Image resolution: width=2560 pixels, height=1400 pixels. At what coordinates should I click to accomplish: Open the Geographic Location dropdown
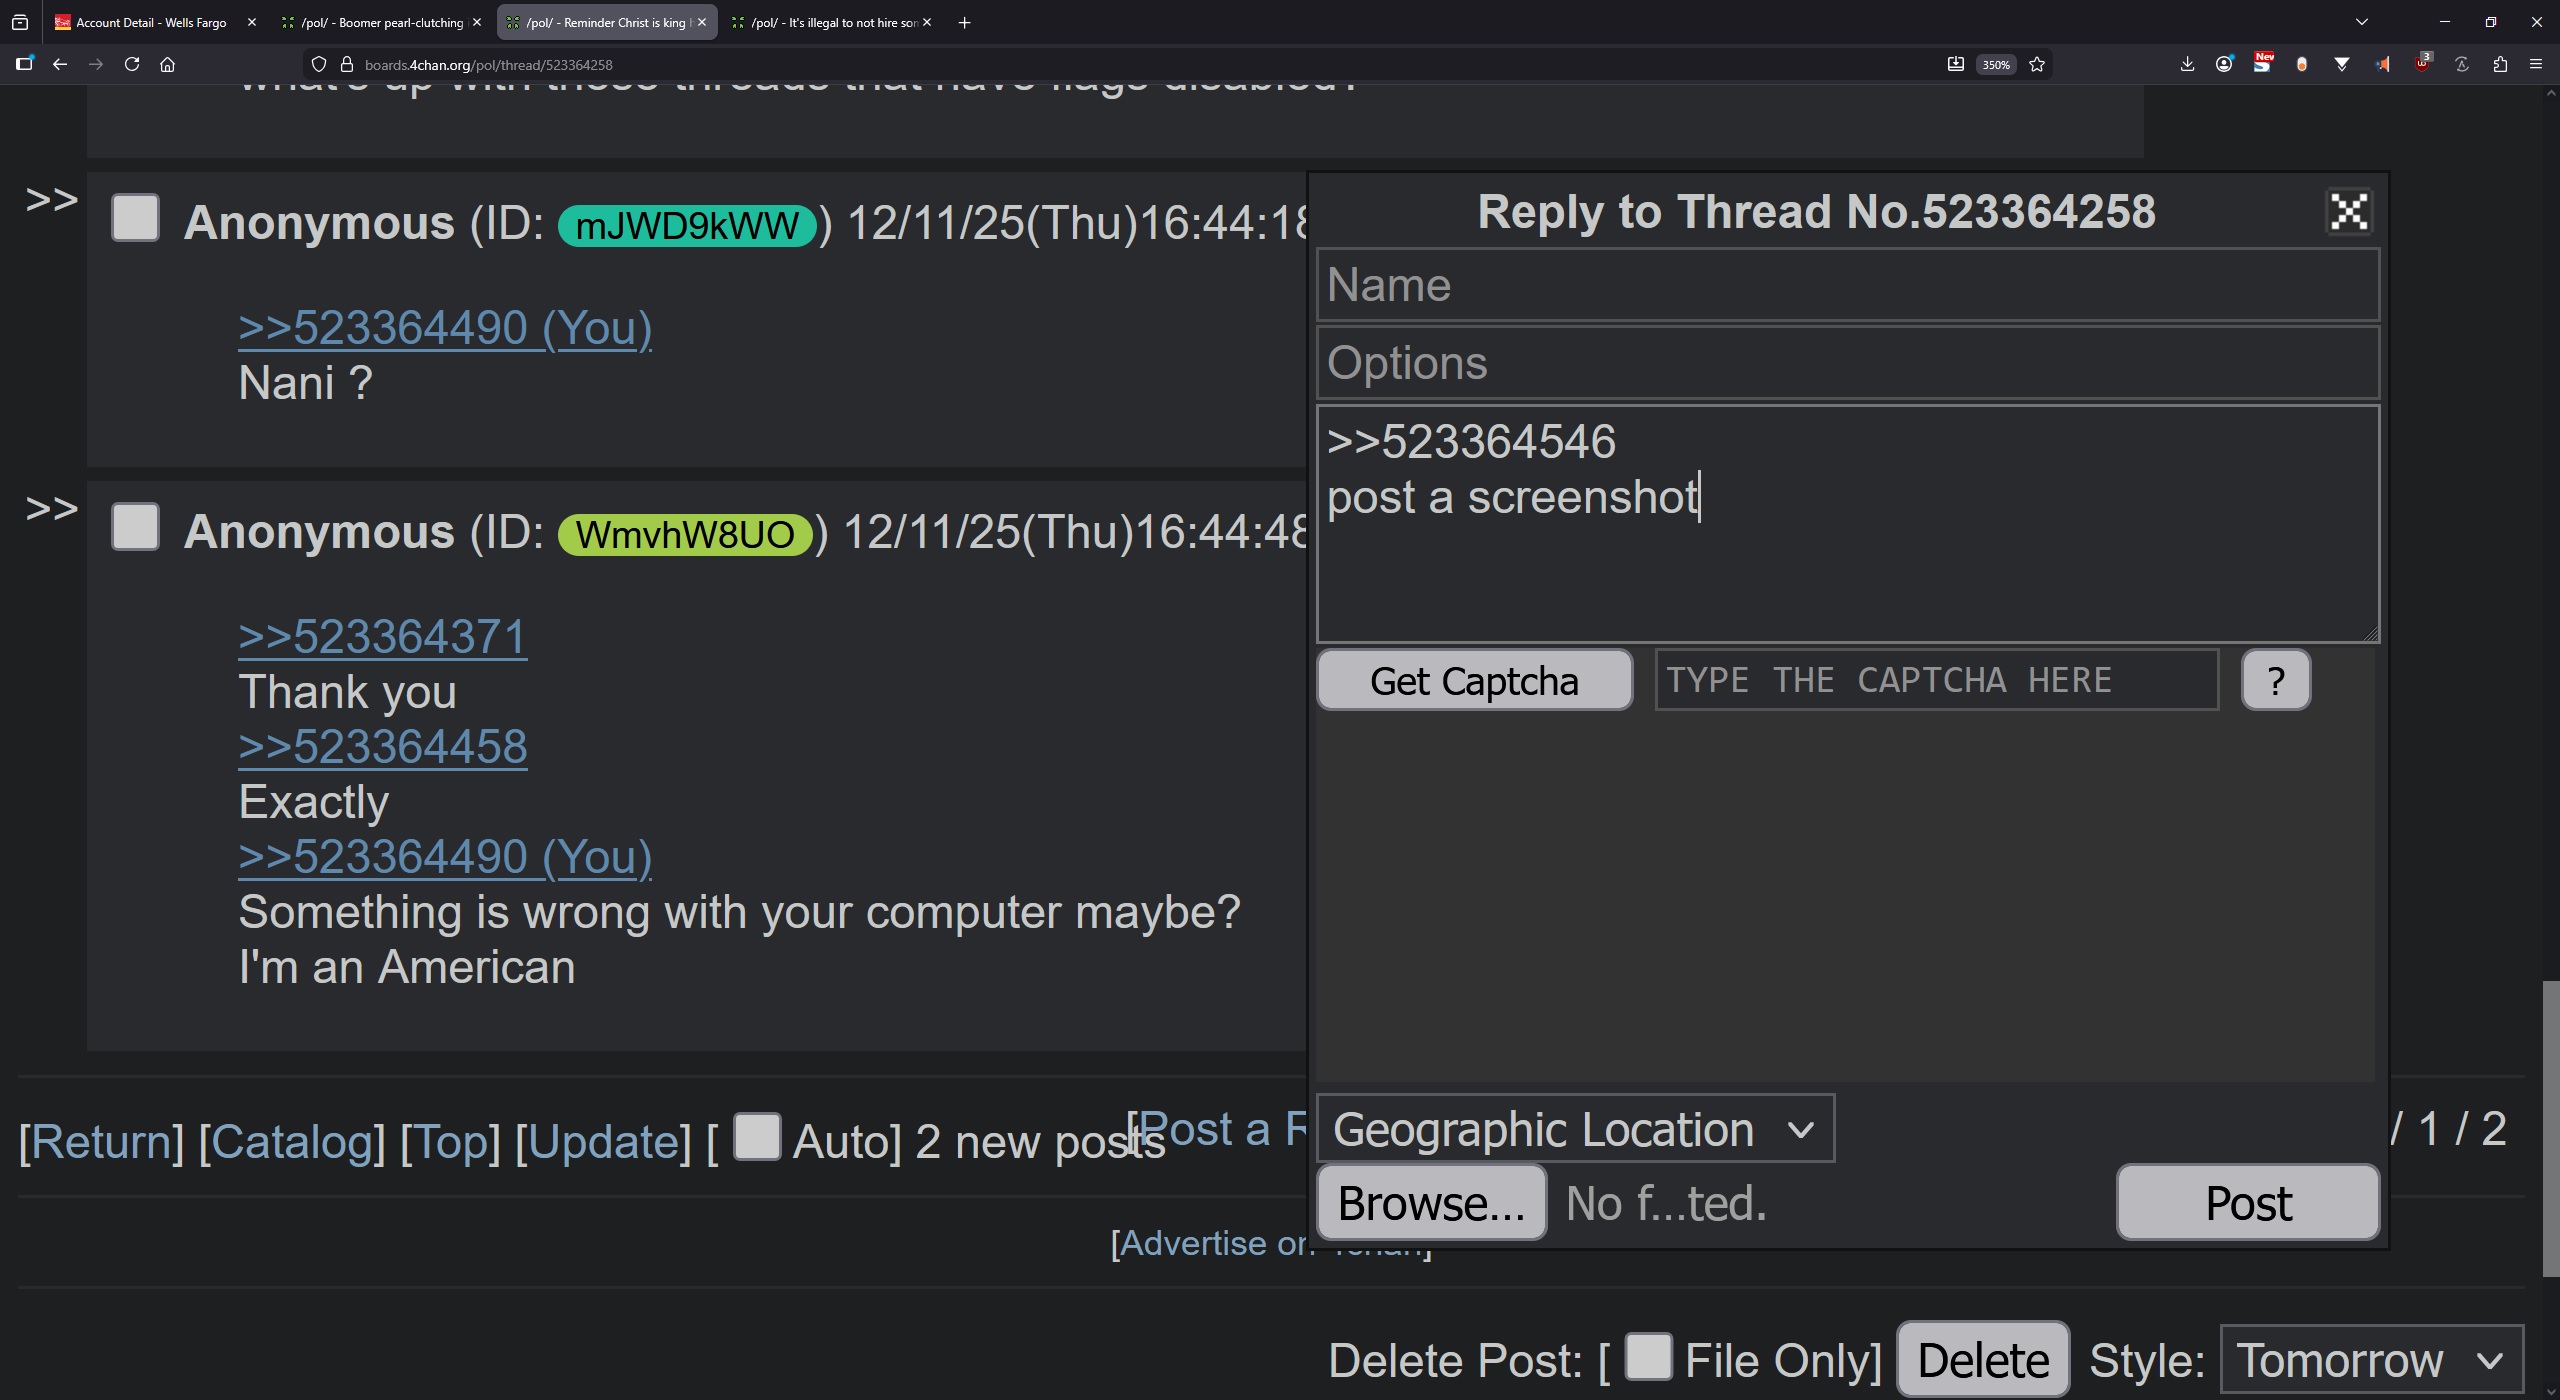1575,1130
